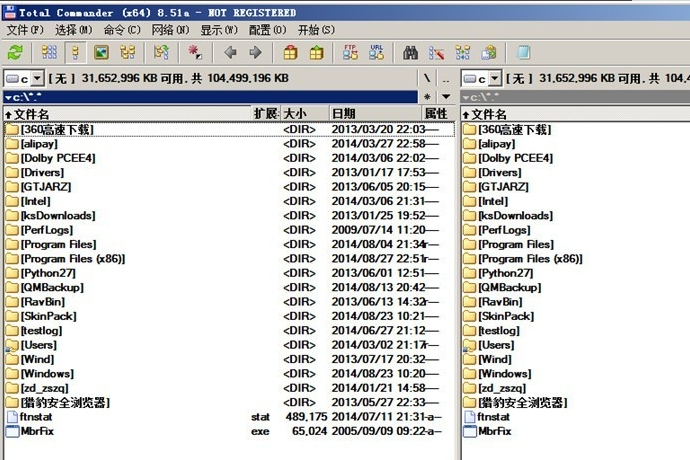Select [alipay] folder in left panel

point(229,144)
